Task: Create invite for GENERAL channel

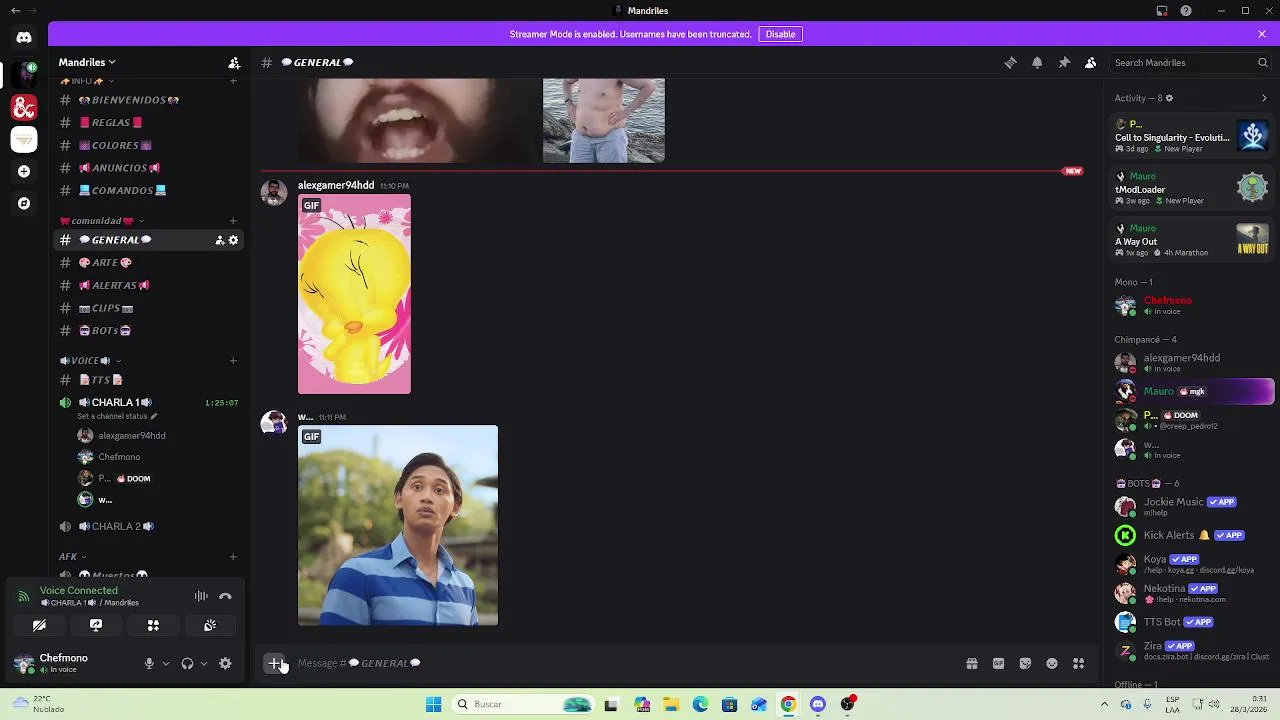Action: coord(220,240)
